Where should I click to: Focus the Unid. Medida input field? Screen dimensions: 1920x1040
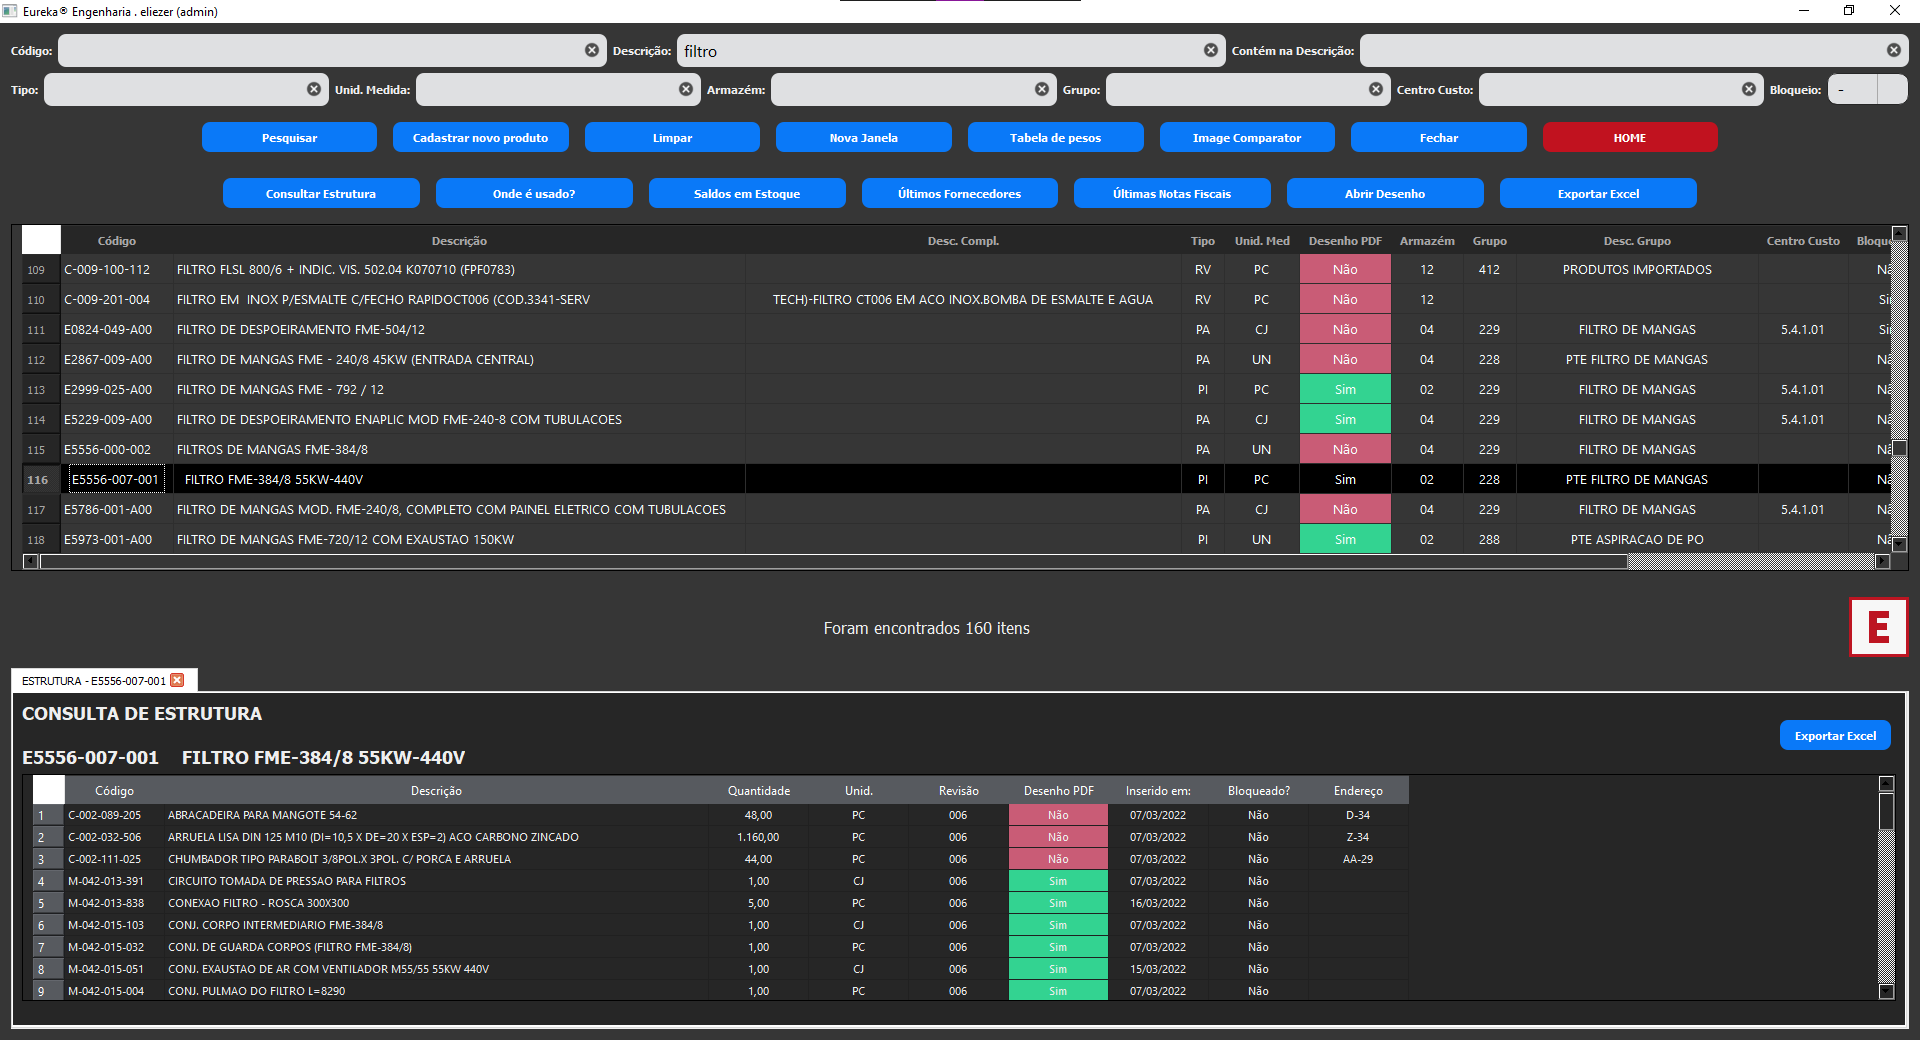[x=557, y=89]
